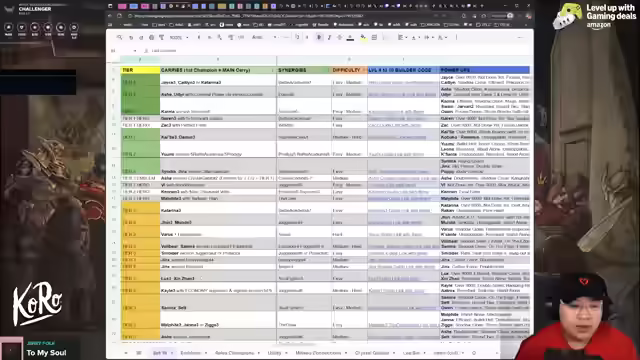Click the undo arrow in the toolbar
This screenshot has height=360, width=640.
131,37
